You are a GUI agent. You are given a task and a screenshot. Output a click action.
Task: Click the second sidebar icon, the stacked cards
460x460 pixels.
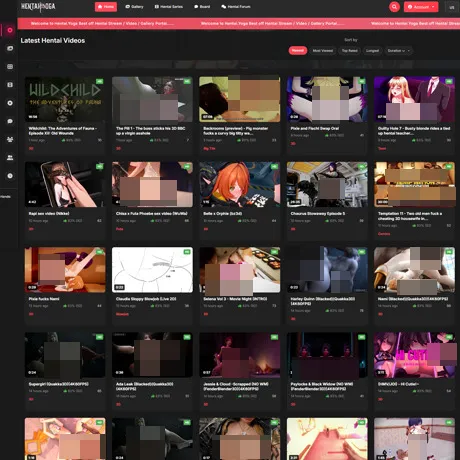10,49
